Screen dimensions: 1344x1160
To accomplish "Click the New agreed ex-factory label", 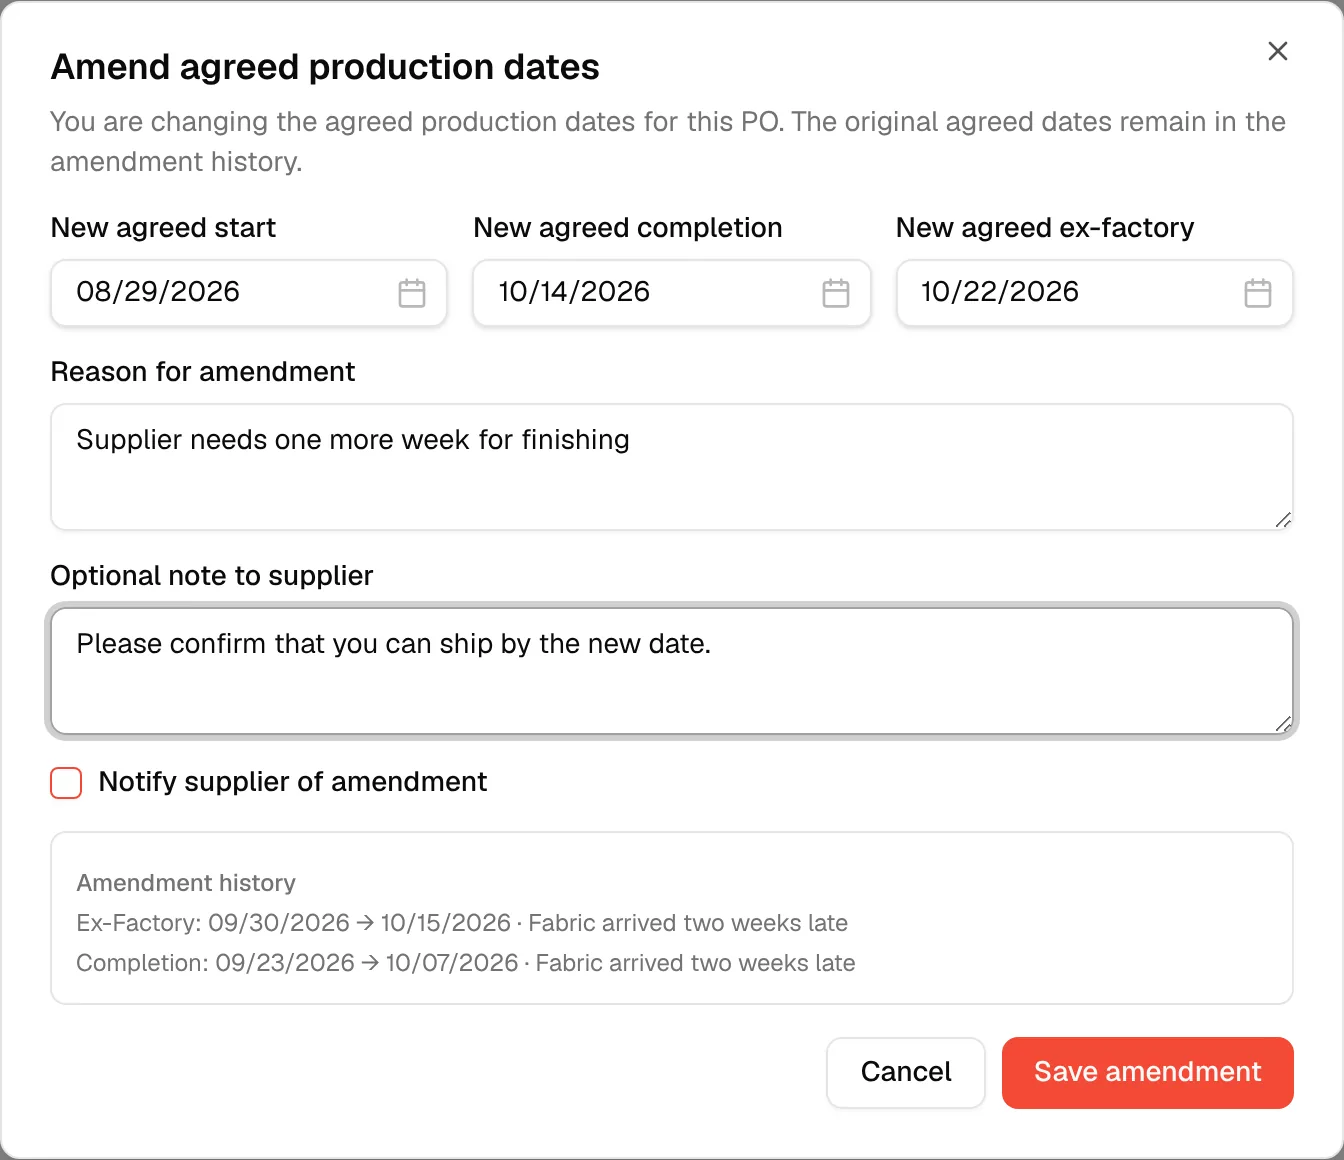I will click(1045, 228).
